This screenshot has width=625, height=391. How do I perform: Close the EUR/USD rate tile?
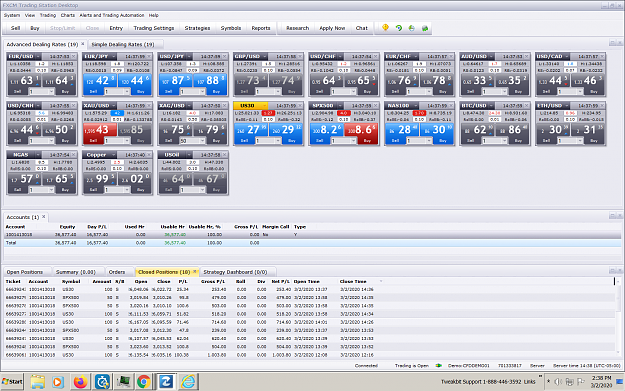point(74,56)
